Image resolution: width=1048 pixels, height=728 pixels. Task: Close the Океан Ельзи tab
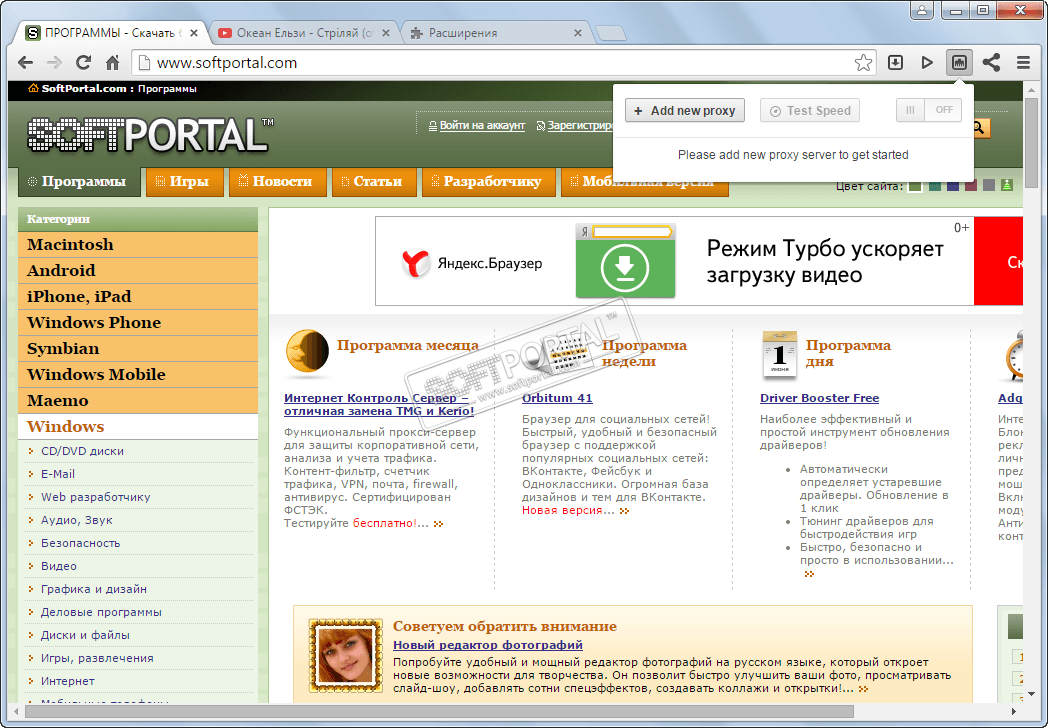386,33
